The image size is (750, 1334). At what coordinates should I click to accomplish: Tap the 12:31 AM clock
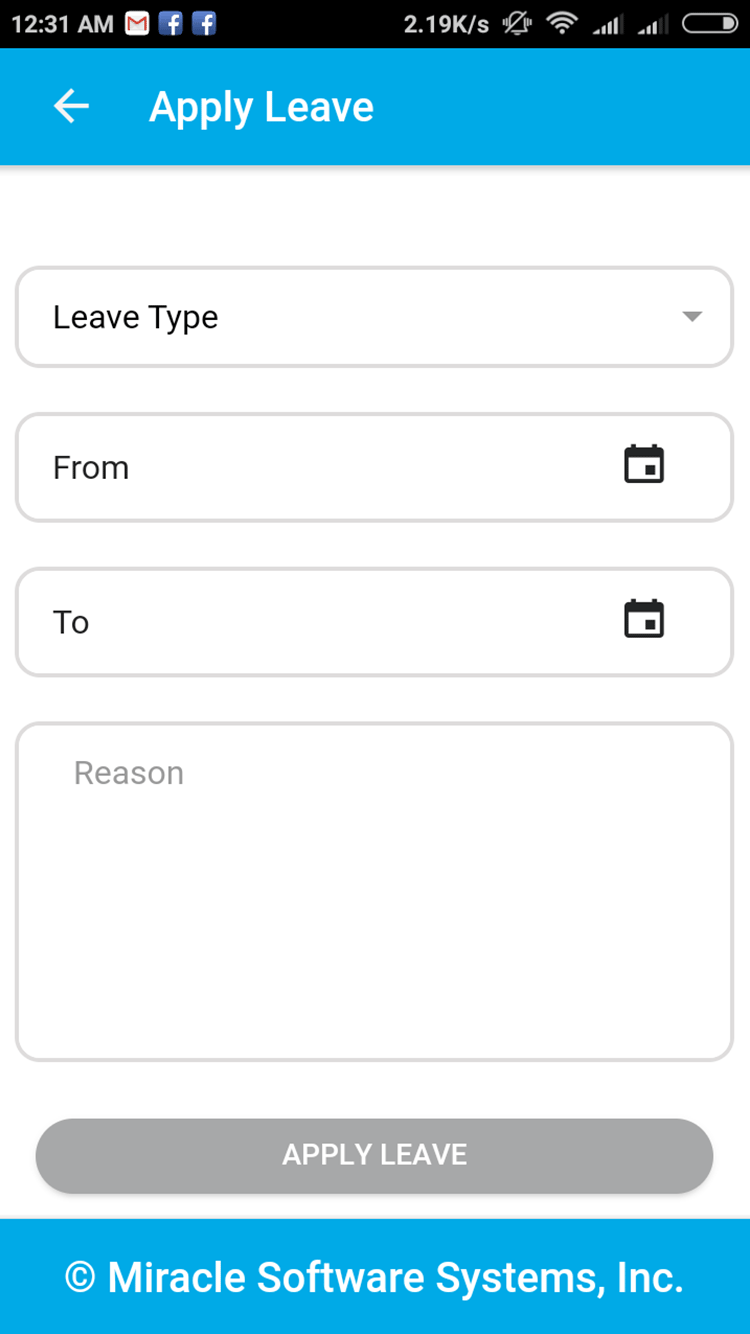click(x=62, y=24)
